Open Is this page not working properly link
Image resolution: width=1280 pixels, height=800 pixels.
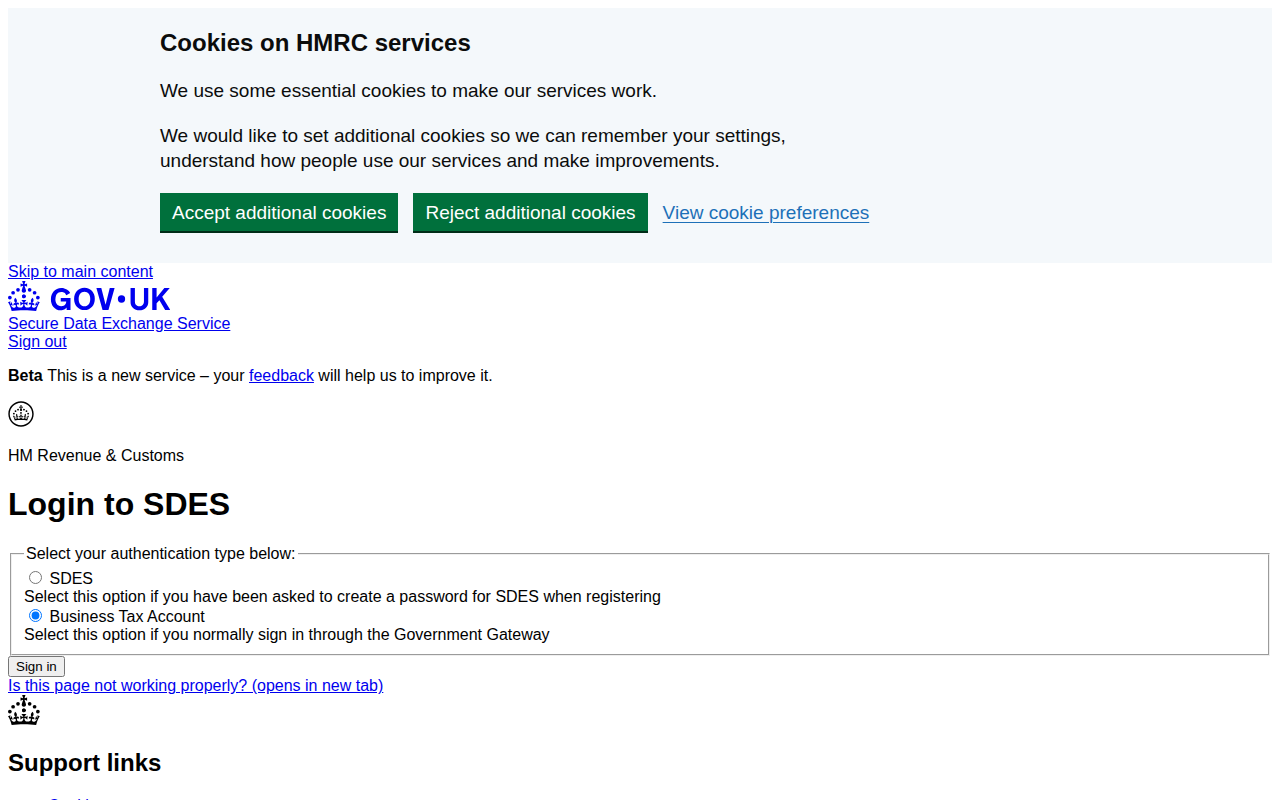click(x=195, y=685)
